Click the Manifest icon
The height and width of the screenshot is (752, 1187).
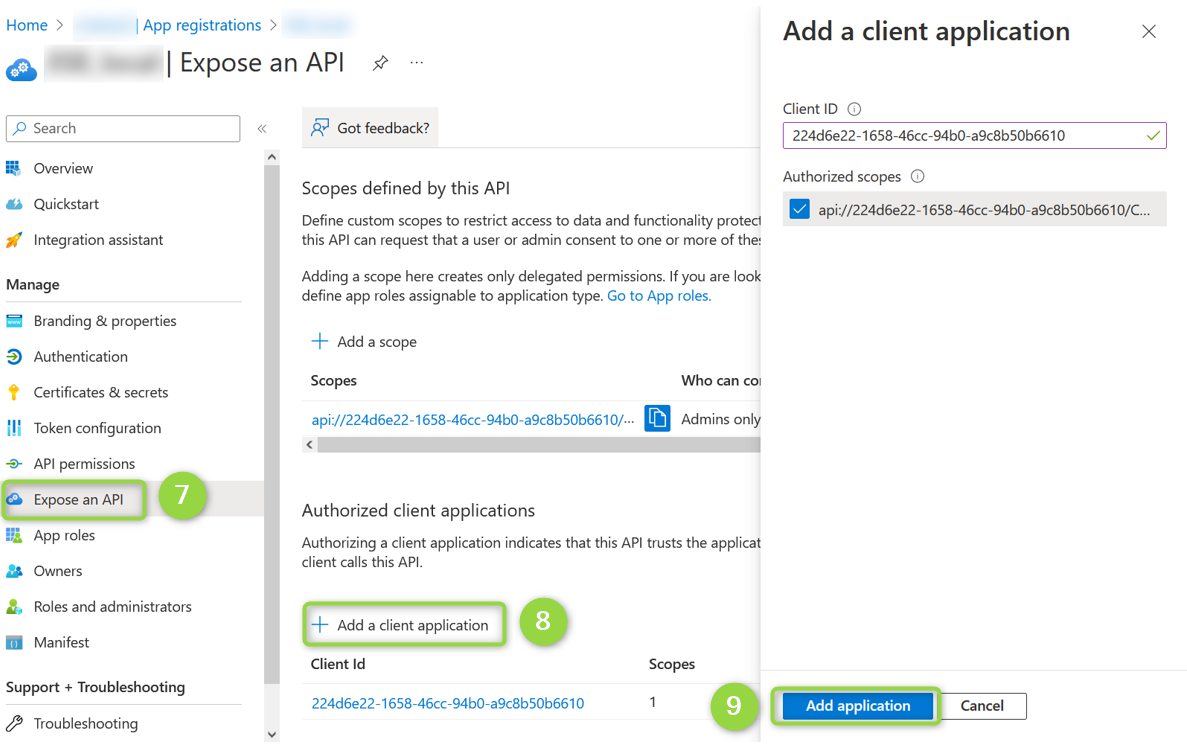point(14,643)
